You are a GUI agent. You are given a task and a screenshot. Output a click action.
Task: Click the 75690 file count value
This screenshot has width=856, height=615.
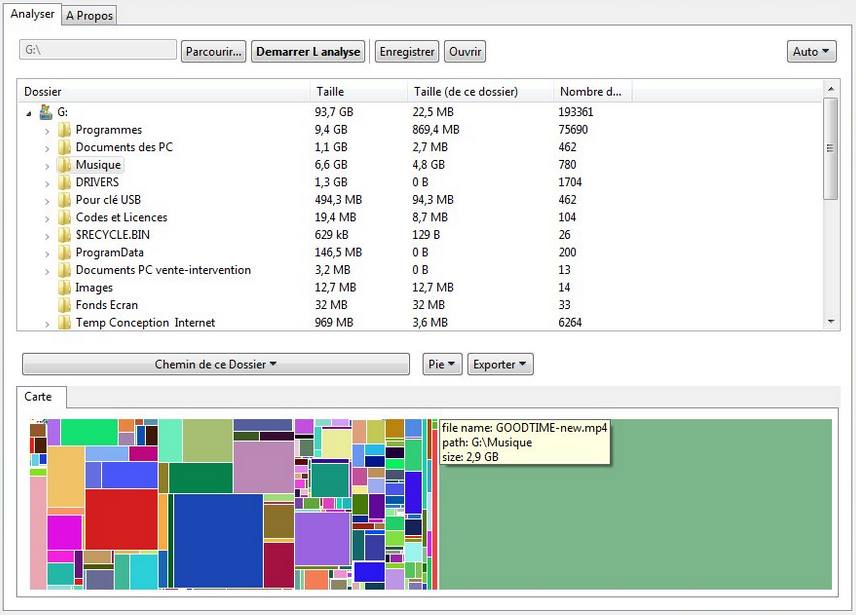573,130
